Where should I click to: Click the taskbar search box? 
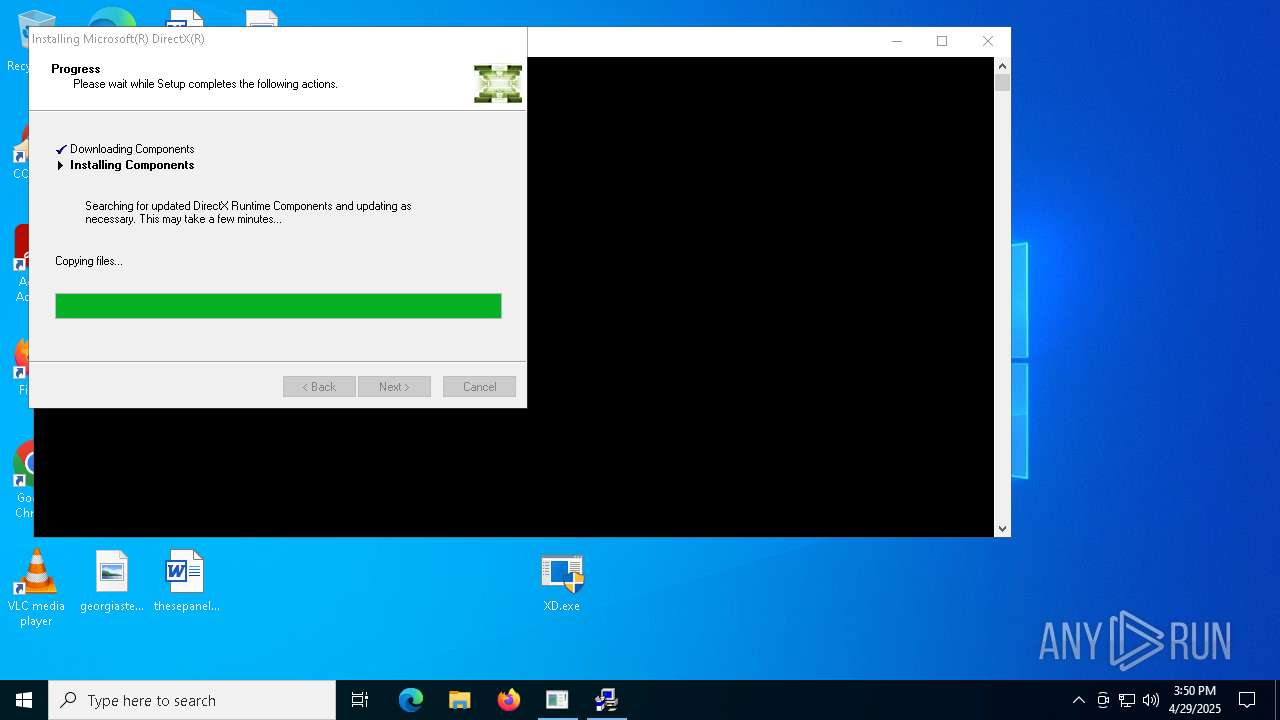(x=192, y=700)
